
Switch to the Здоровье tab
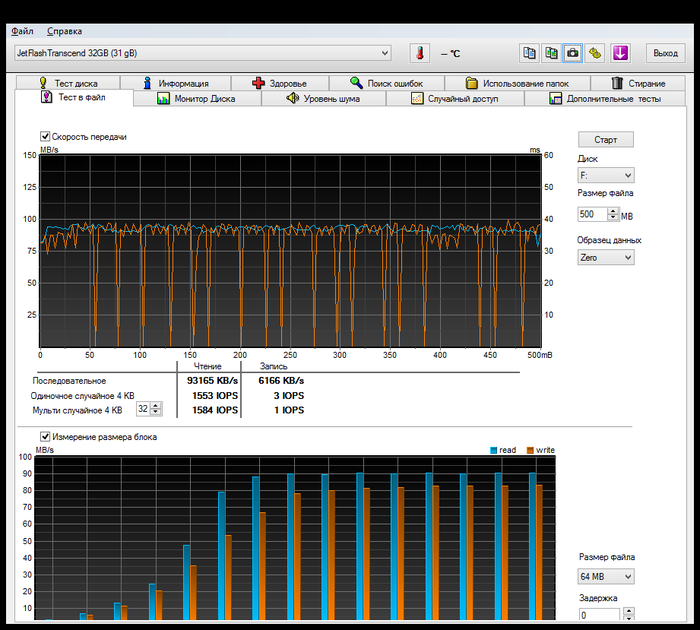(280, 83)
